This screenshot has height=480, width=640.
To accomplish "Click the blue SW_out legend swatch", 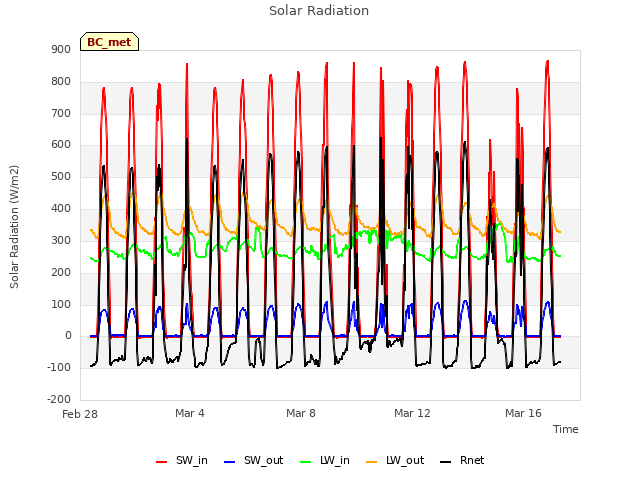I will click(x=230, y=462).
